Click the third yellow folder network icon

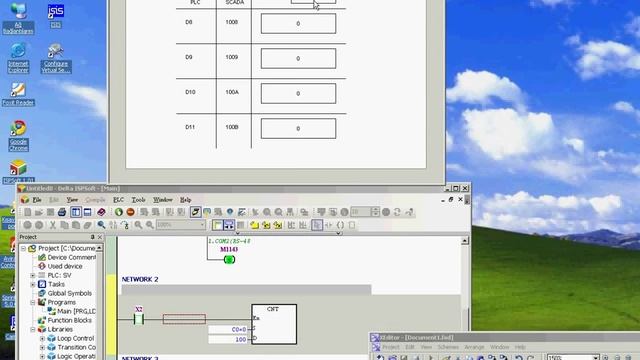point(278,225)
